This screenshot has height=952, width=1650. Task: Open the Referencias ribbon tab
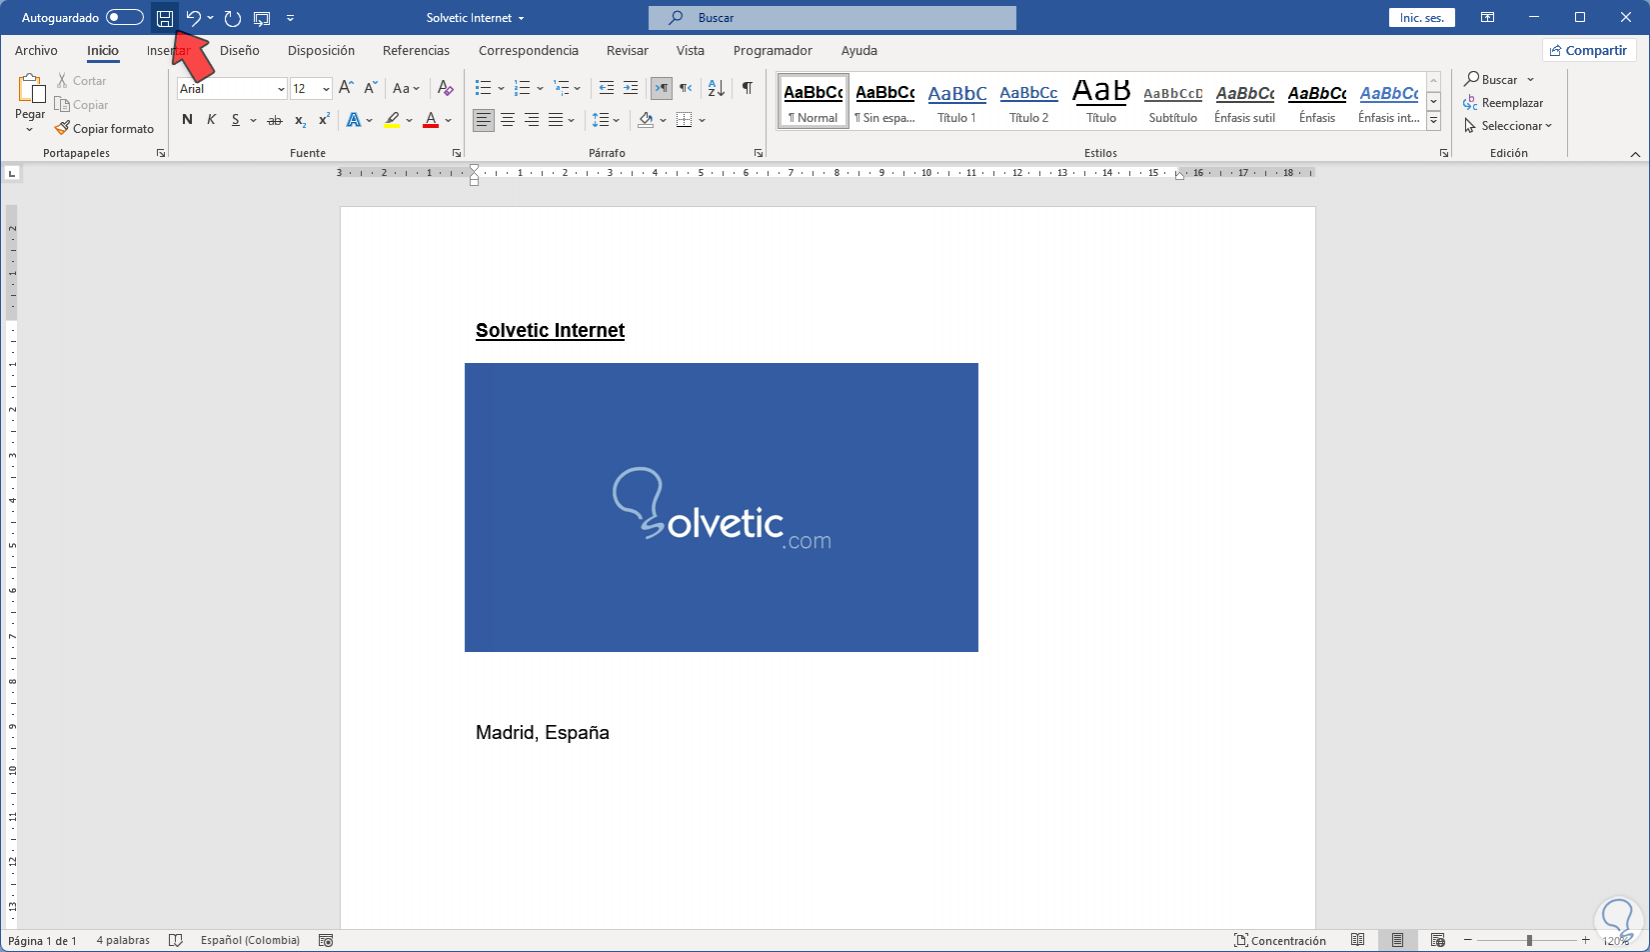(x=416, y=50)
